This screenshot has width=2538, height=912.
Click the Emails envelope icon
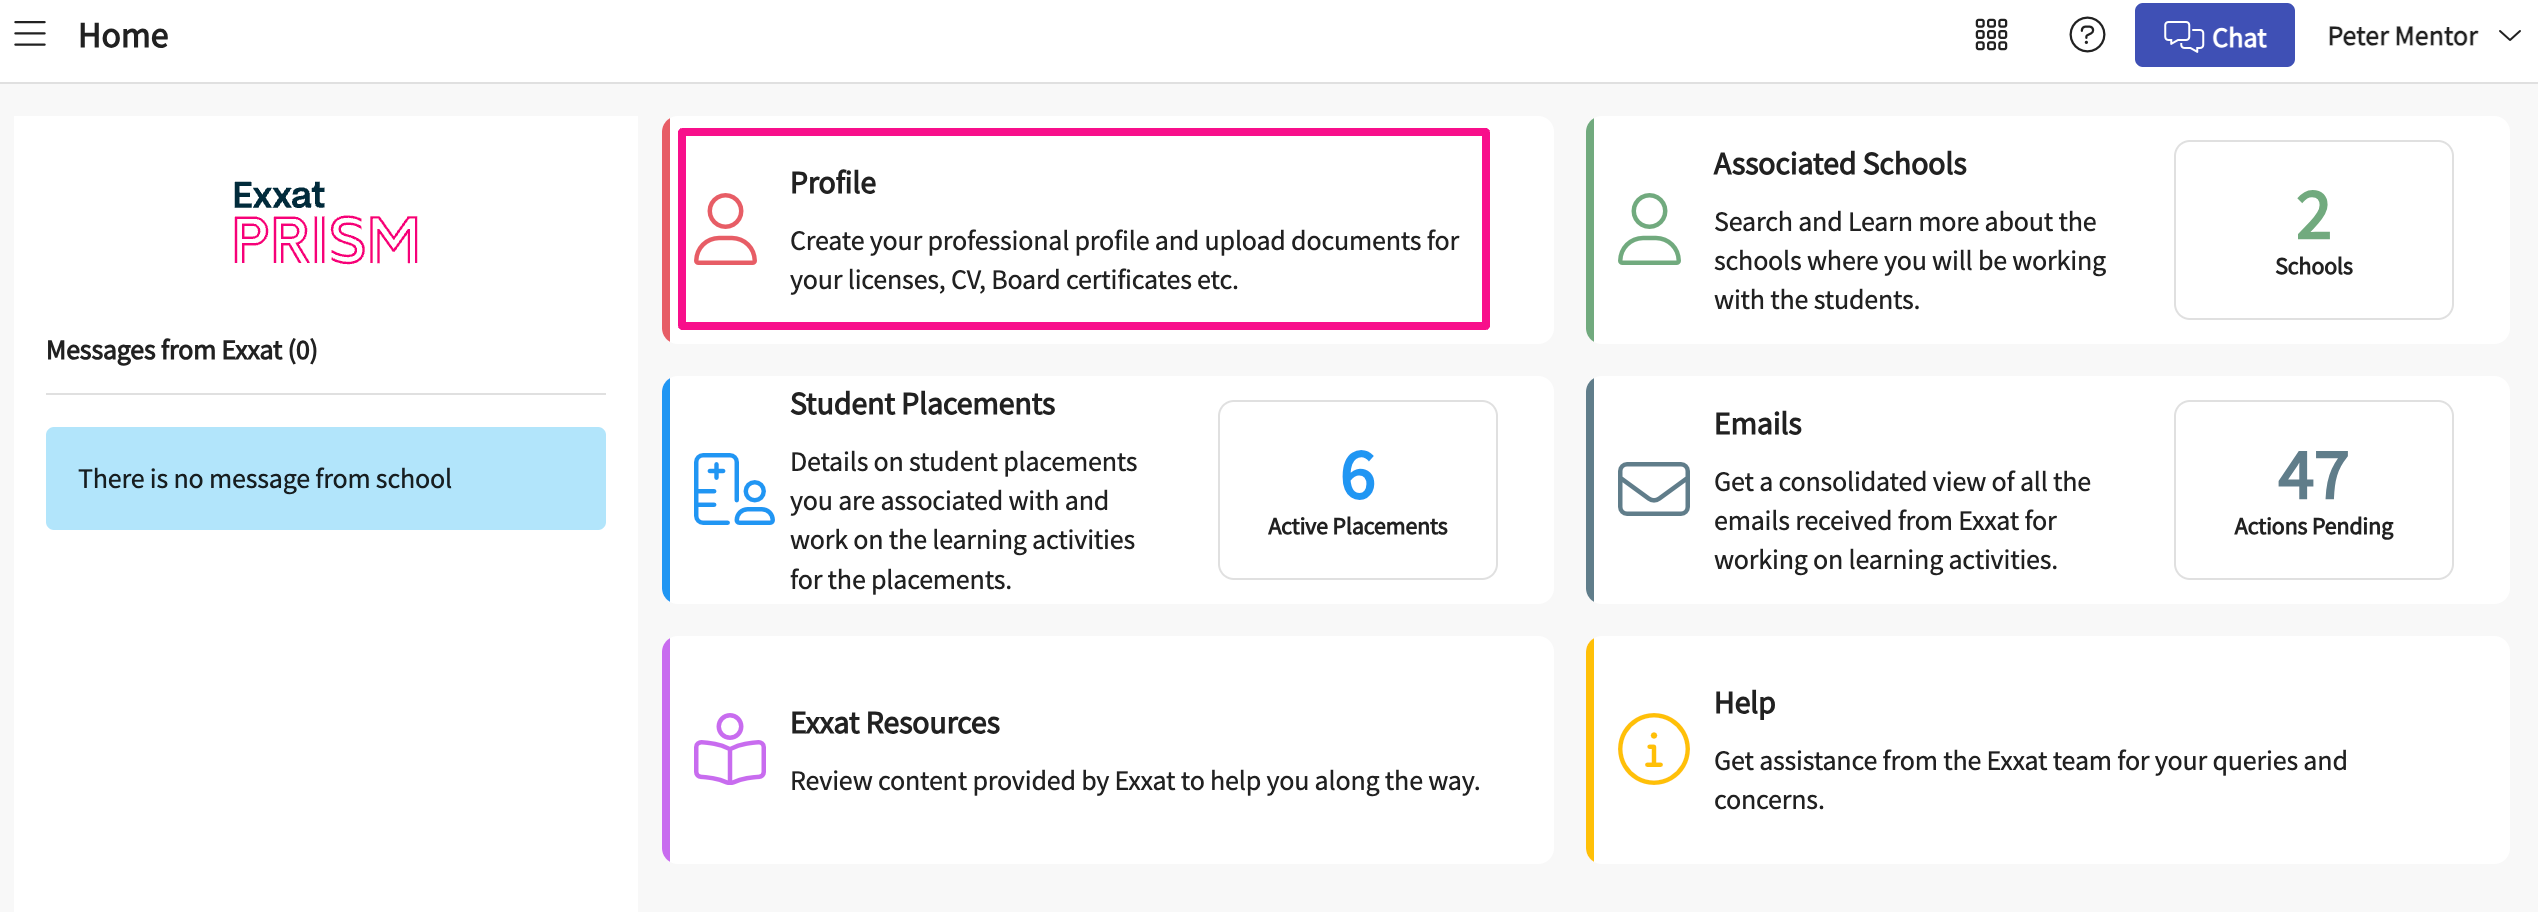(x=1653, y=489)
